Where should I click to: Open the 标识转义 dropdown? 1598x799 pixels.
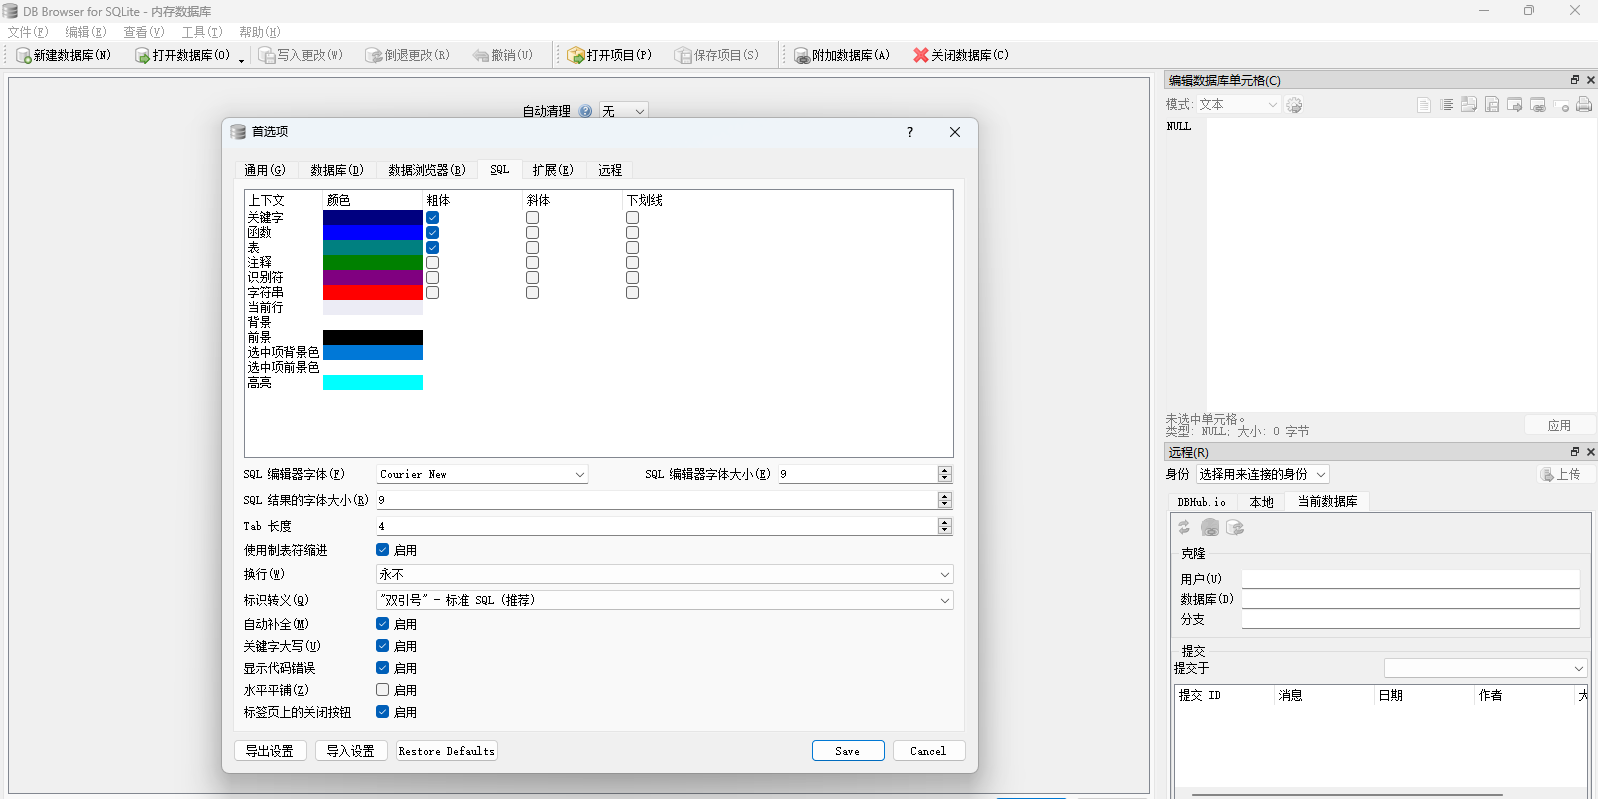coord(665,600)
